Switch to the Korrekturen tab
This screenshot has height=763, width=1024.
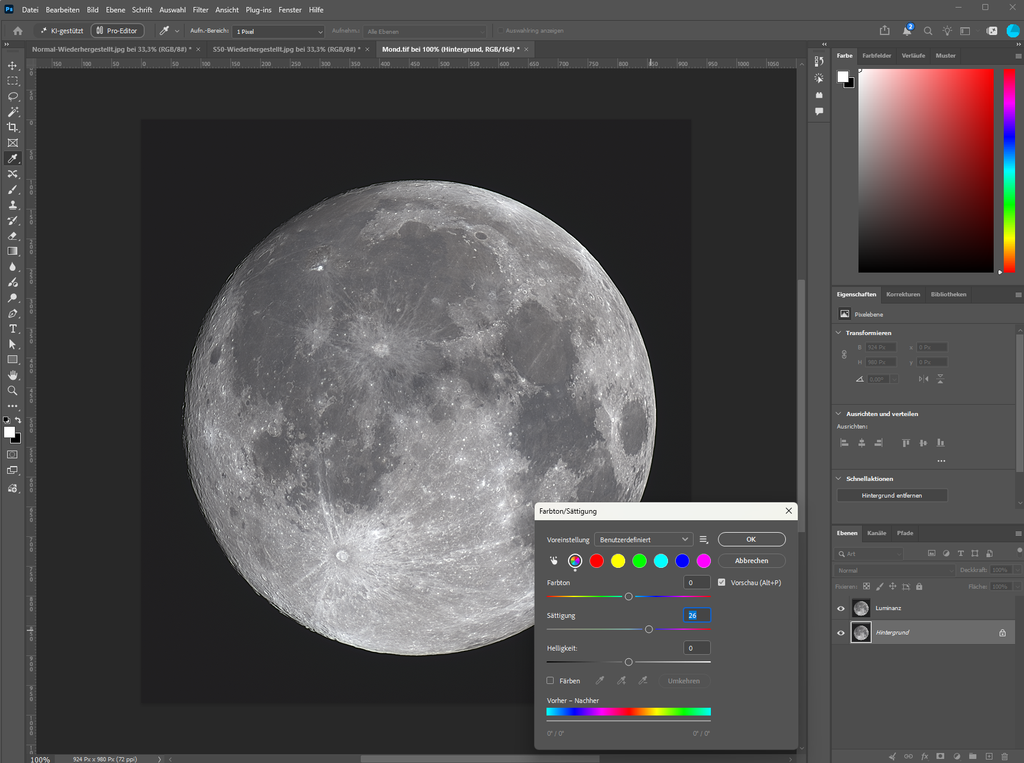pyautogui.click(x=903, y=295)
